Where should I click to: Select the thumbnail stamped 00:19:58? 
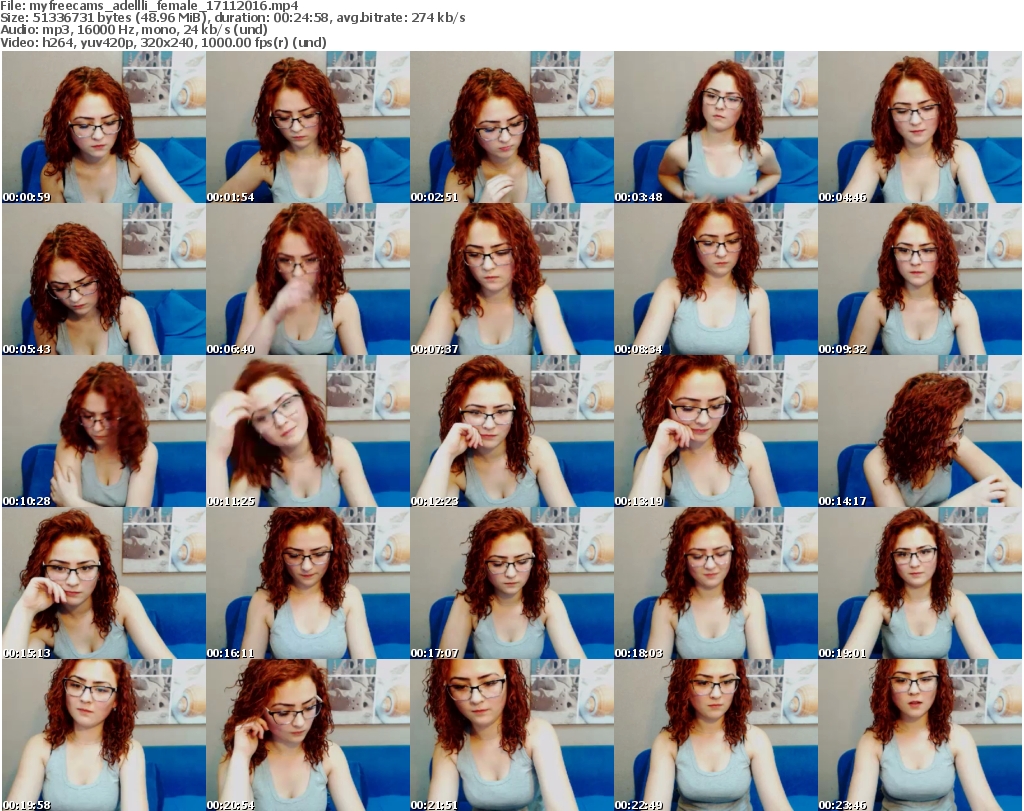pyautogui.click(x=104, y=735)
